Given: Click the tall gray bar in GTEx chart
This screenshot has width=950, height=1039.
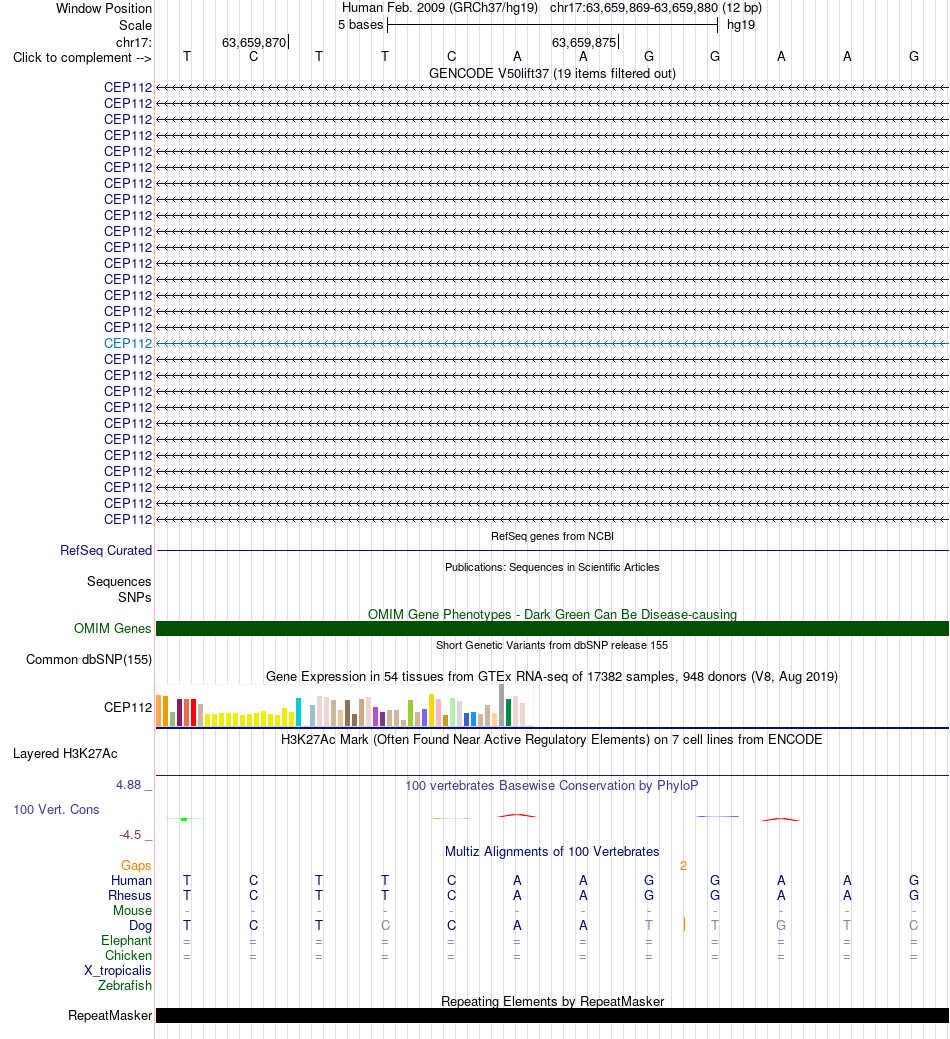Looking at the screenshot, I should [x=501, y=705].
